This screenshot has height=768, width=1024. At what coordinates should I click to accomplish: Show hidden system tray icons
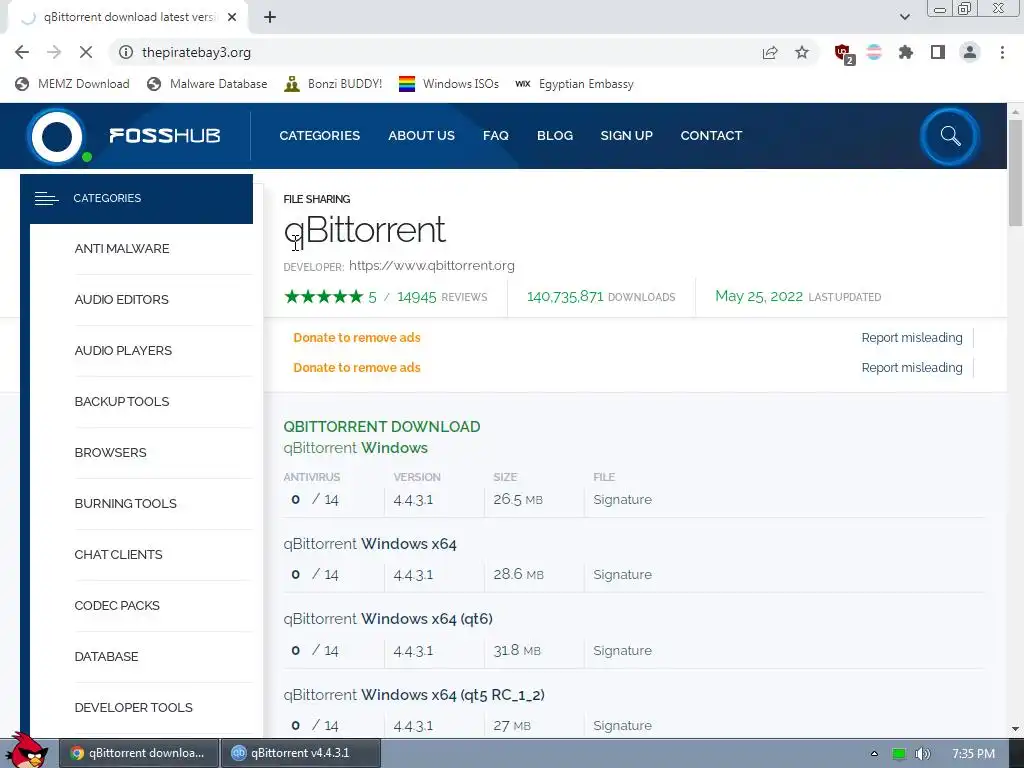pos(874,754)
